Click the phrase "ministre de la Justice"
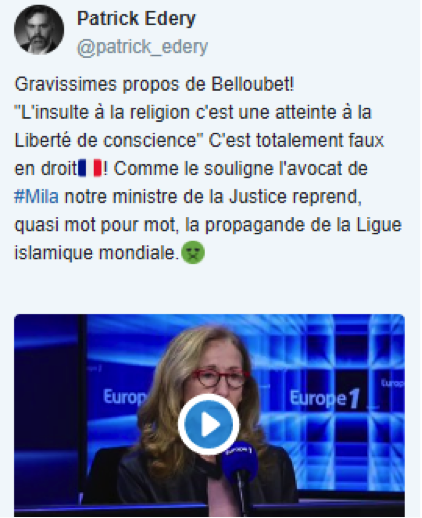This screenshot has width=422, height=518. pyautogui.click(x=200, y=196)
